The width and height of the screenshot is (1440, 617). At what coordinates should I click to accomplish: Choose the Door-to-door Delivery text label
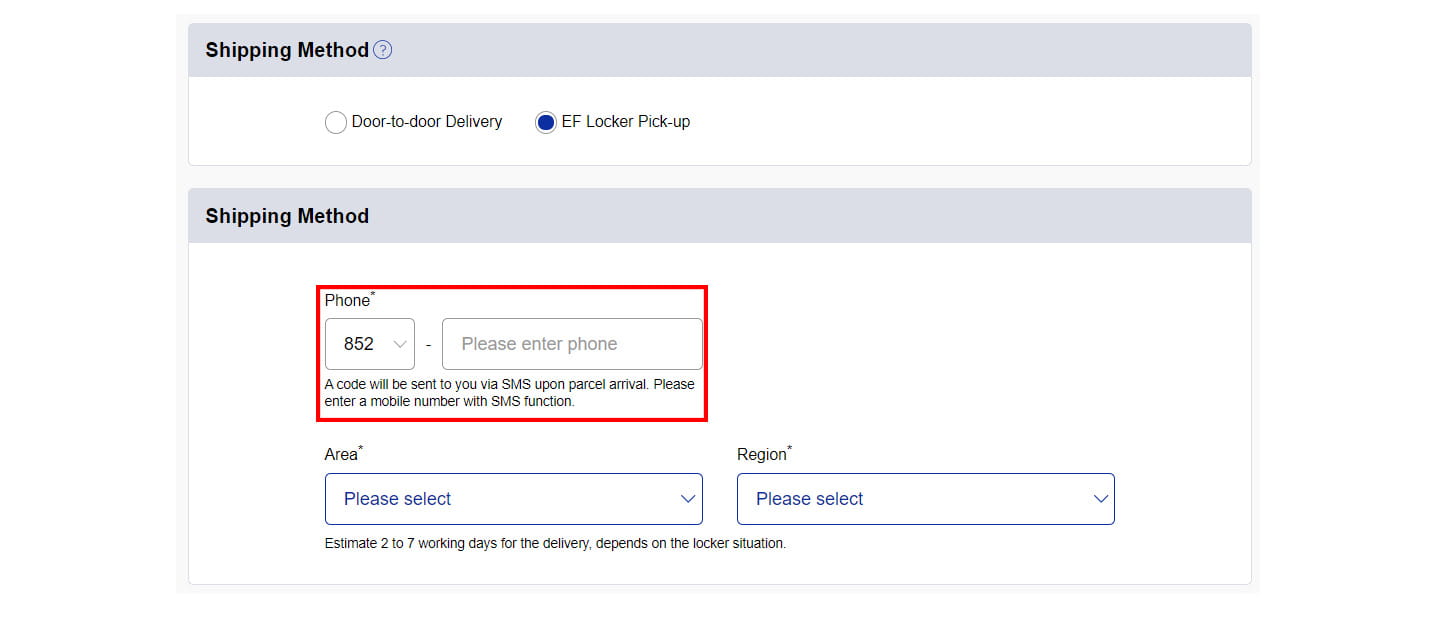click(427, 122)
